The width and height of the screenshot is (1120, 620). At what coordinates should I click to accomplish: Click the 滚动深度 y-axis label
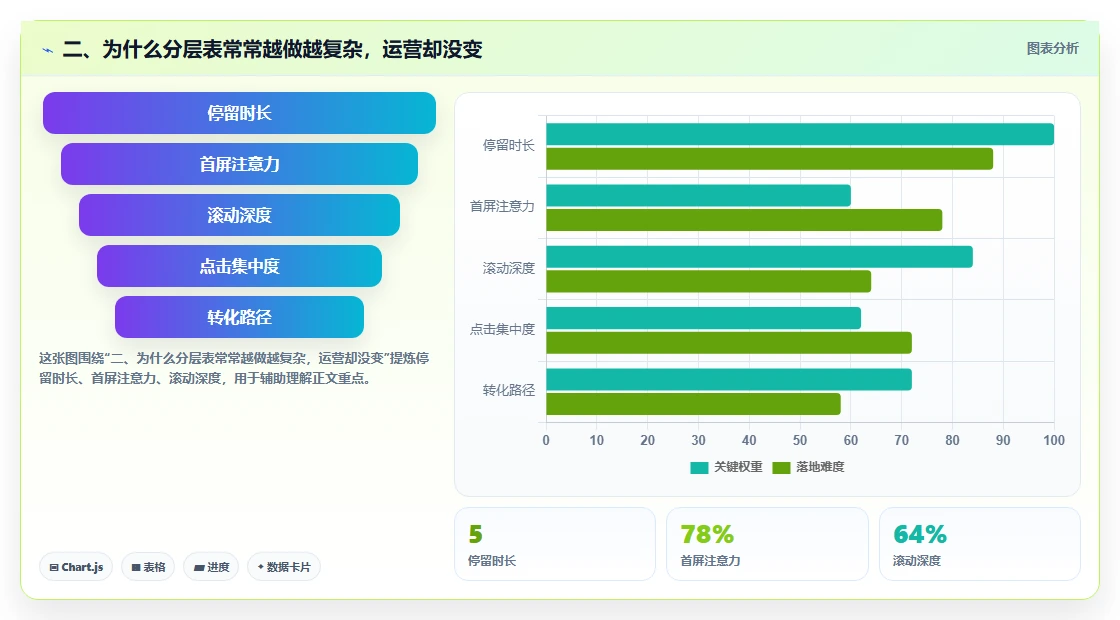click(x=509, y=269)
